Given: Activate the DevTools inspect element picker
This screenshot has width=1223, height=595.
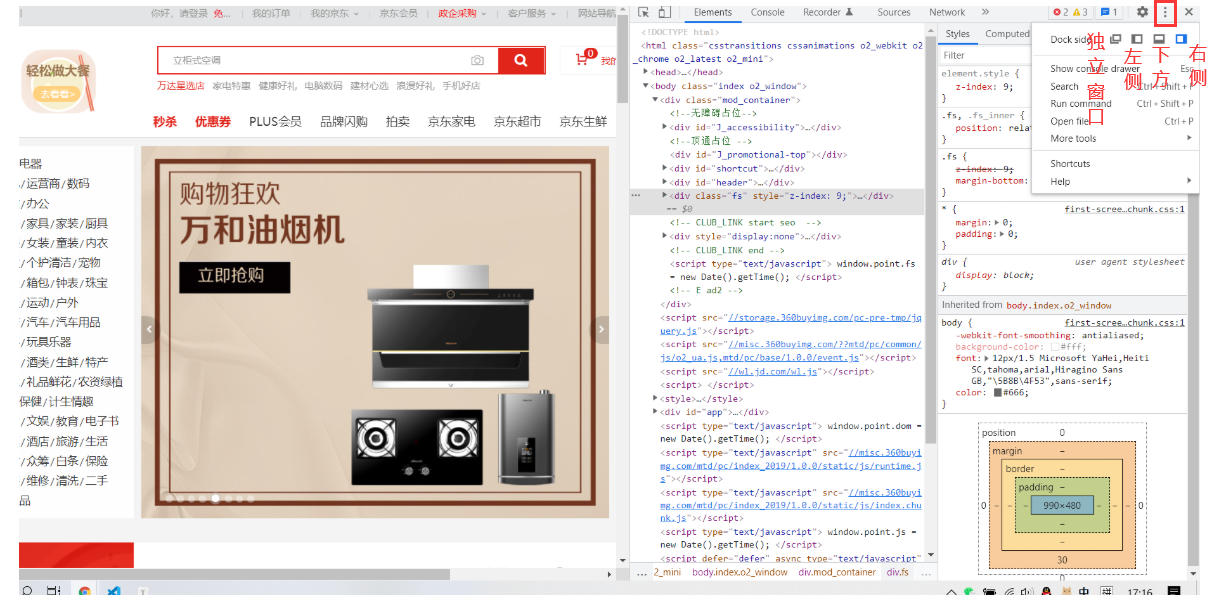Looking at the screenshot, I should [x=642, y=12].
